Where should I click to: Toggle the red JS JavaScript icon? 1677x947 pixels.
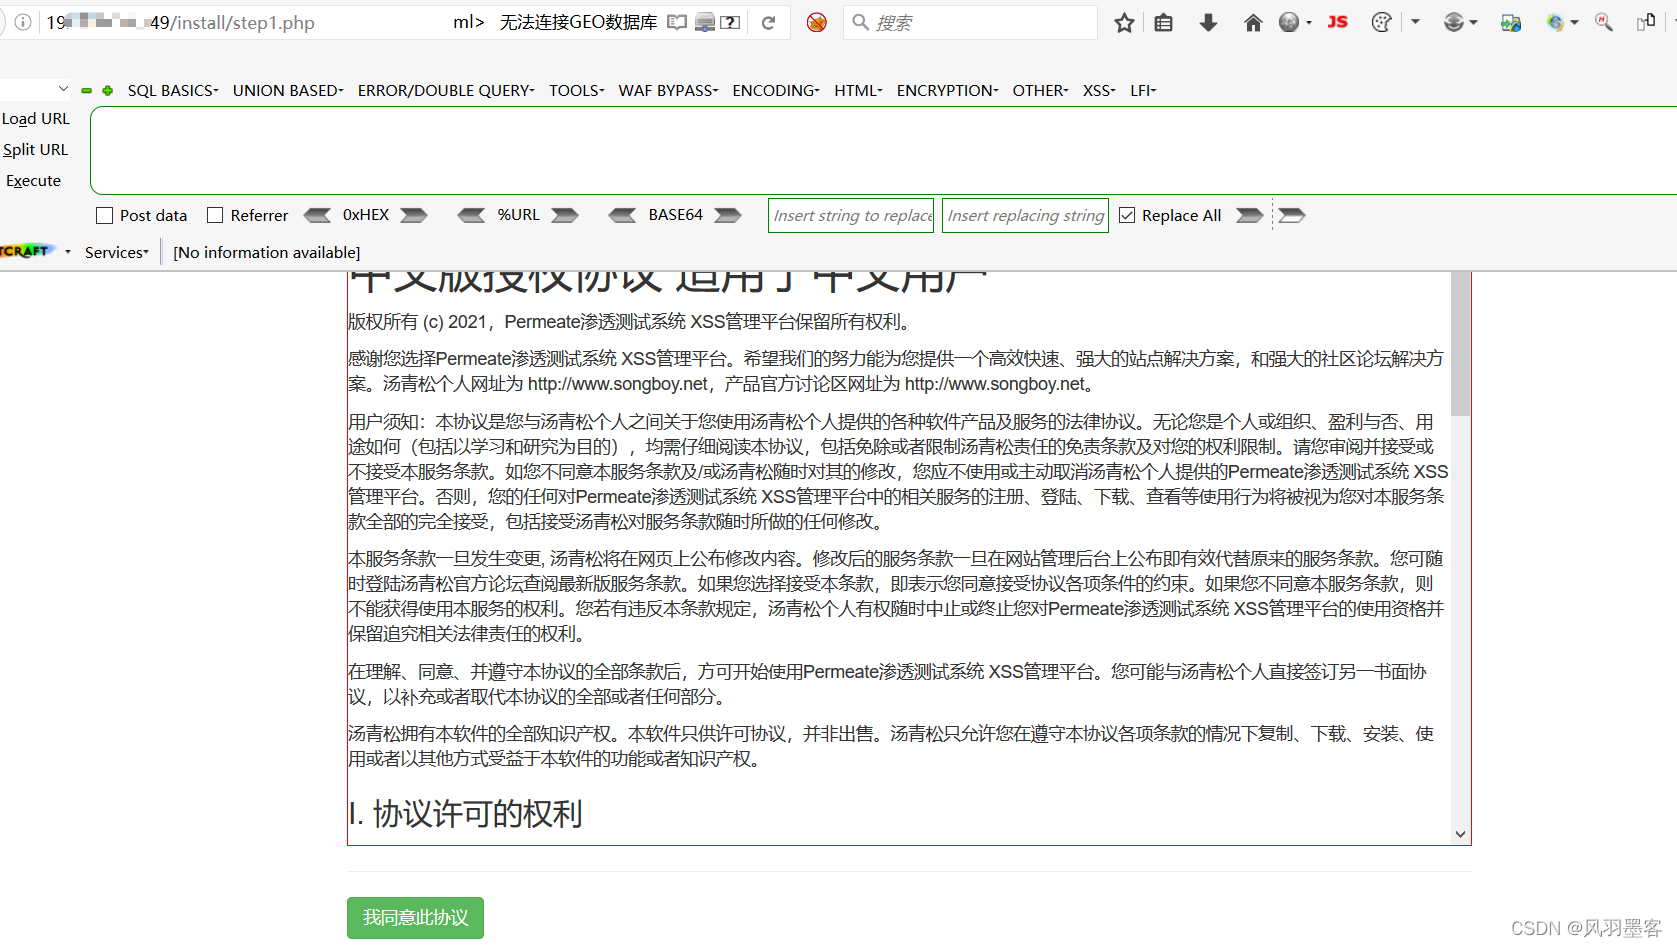tap(1338, 22)
